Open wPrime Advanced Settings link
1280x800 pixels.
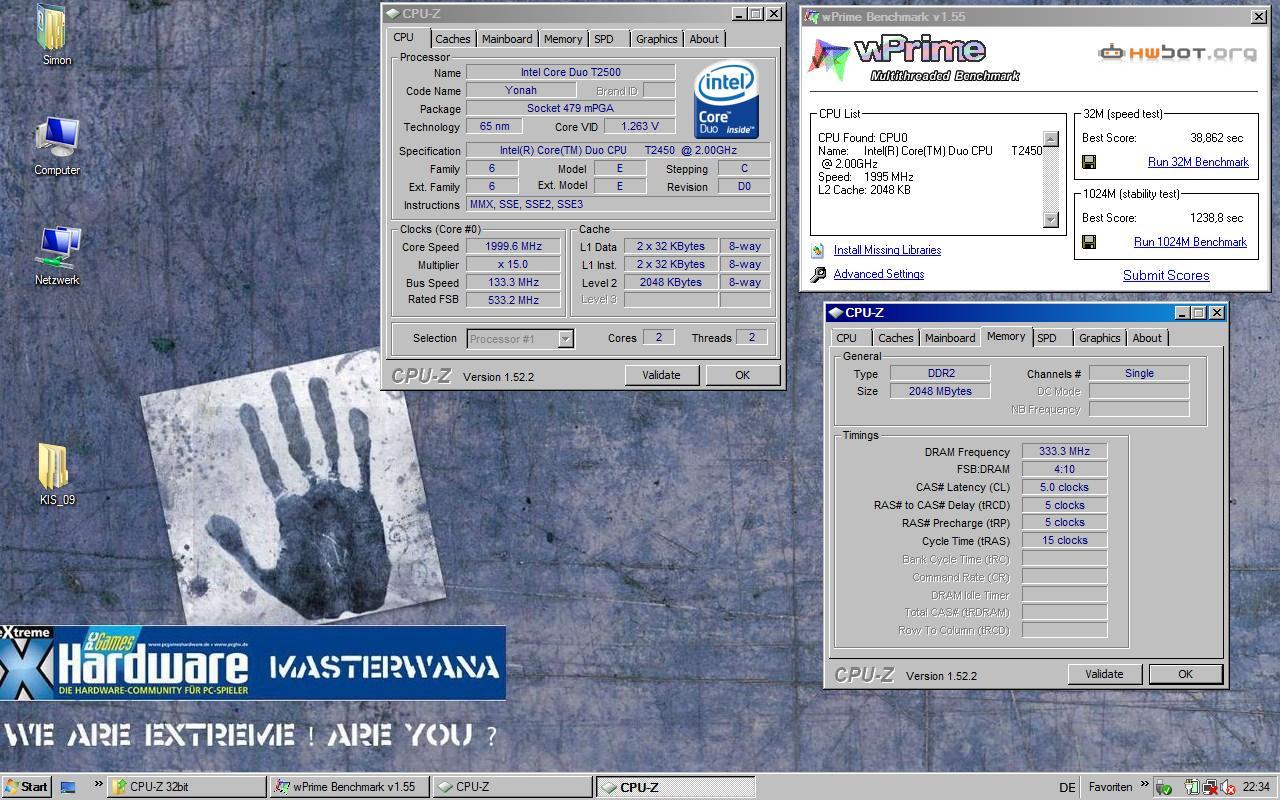[879, 274]
